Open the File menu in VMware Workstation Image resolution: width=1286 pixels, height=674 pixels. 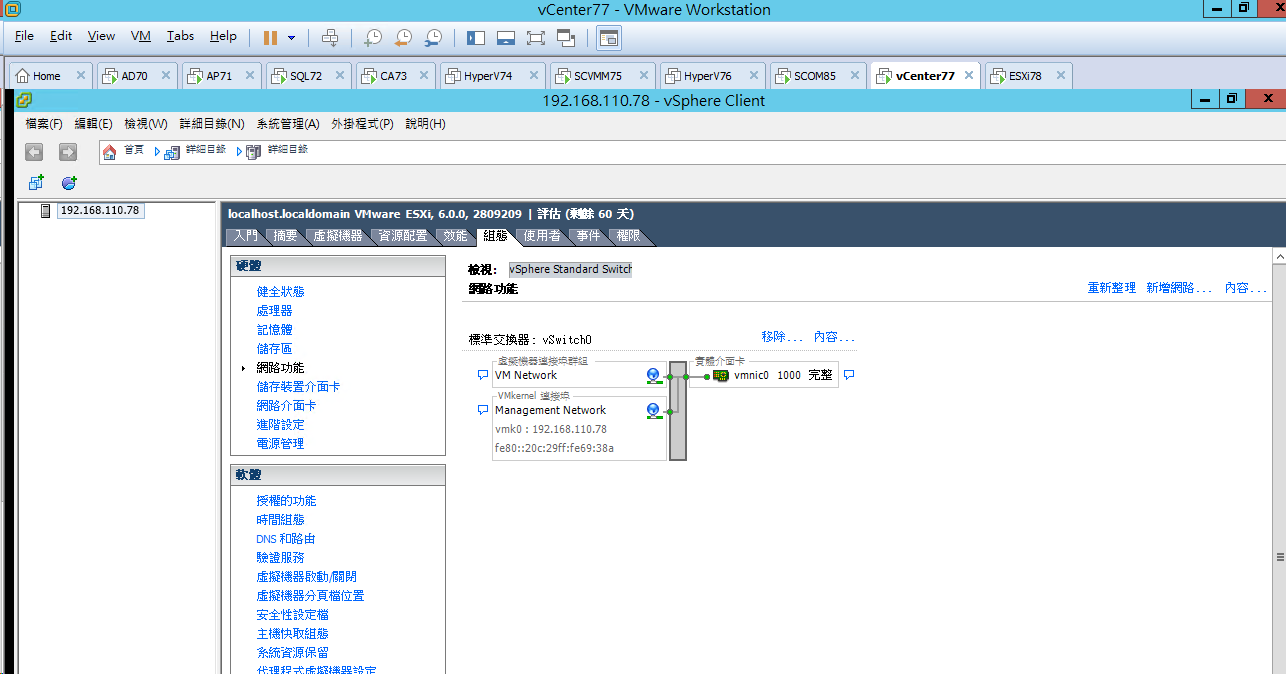24,36
